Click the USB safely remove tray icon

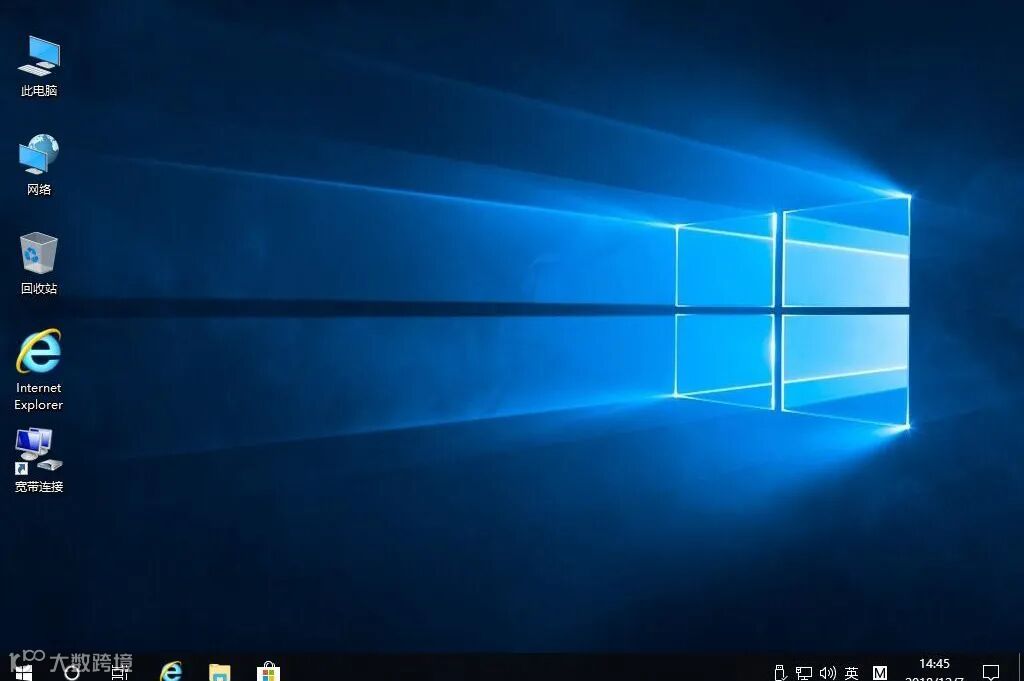[x=780, y=673]
